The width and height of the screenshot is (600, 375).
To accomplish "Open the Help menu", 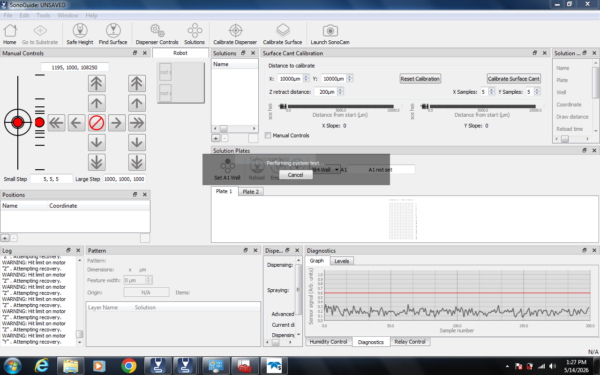I will pos(91,15).
